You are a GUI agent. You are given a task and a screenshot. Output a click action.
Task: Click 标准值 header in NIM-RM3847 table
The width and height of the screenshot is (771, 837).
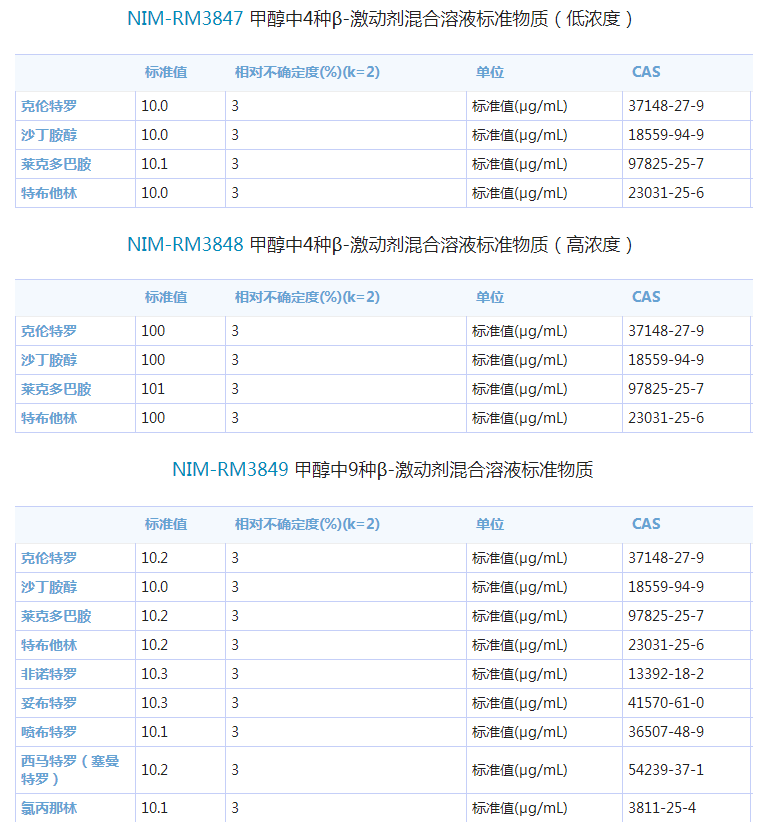click(166, 72)
